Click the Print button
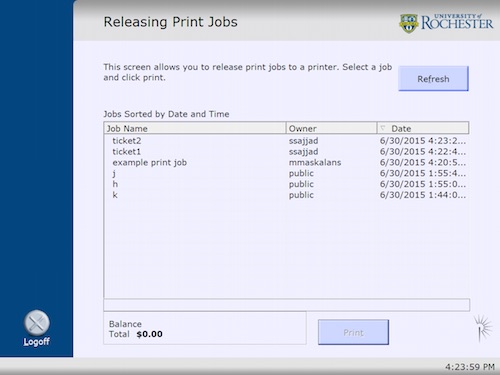 click(x=353, y=332)
